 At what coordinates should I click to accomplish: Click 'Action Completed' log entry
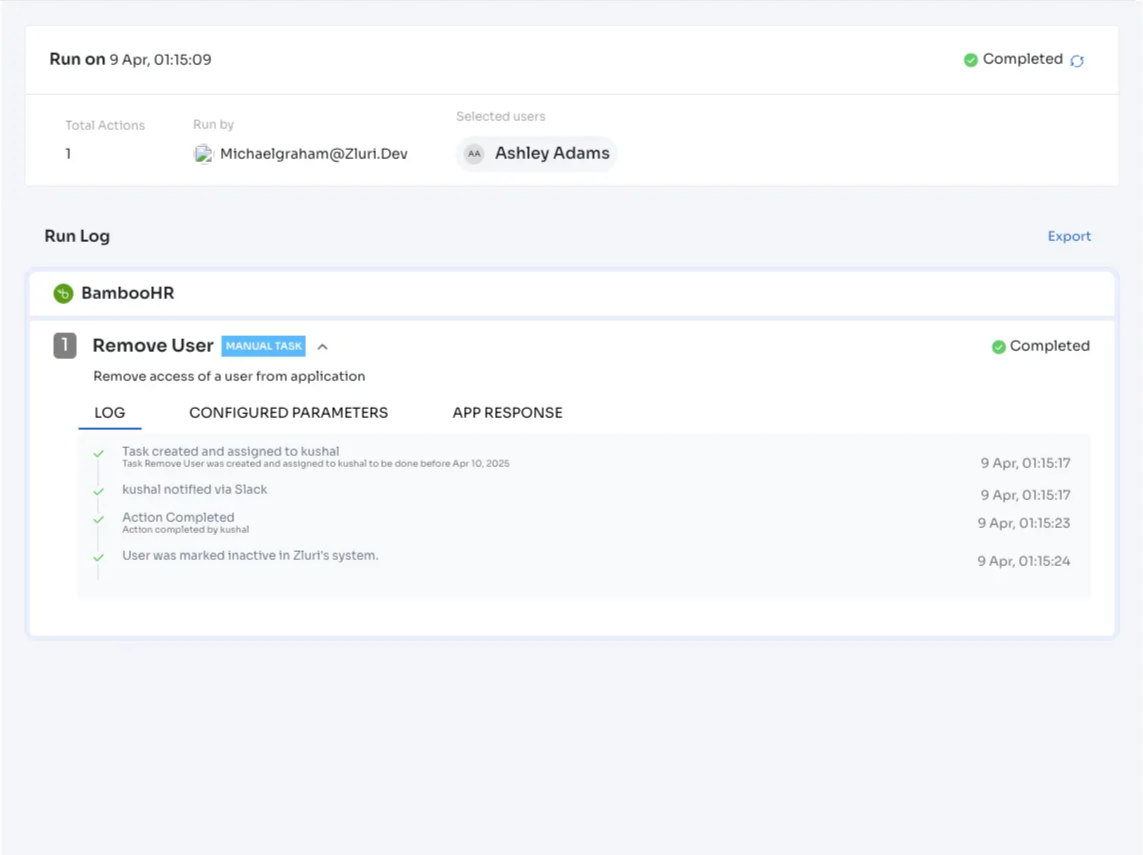coord(178,517)
